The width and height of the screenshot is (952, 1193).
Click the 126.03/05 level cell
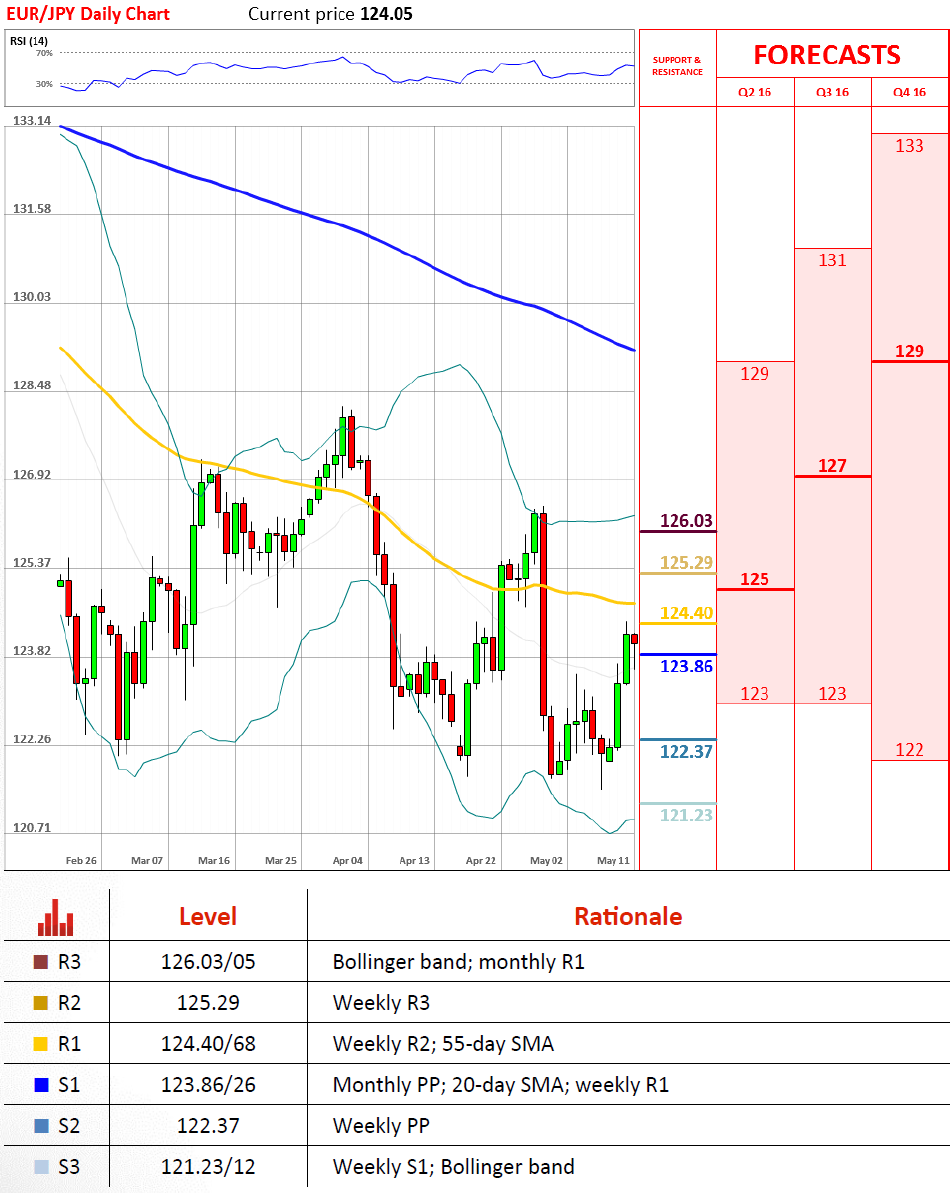click(208, 962)
